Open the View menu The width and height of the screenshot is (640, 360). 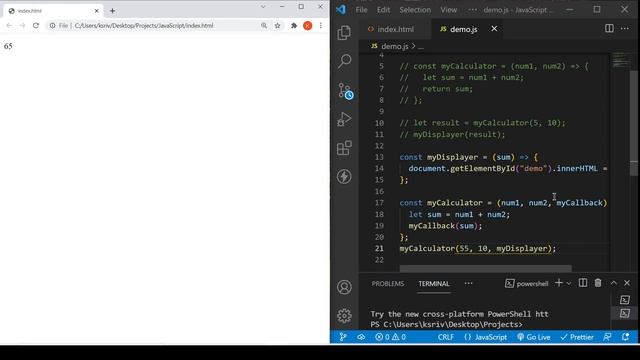pos(449,10)
